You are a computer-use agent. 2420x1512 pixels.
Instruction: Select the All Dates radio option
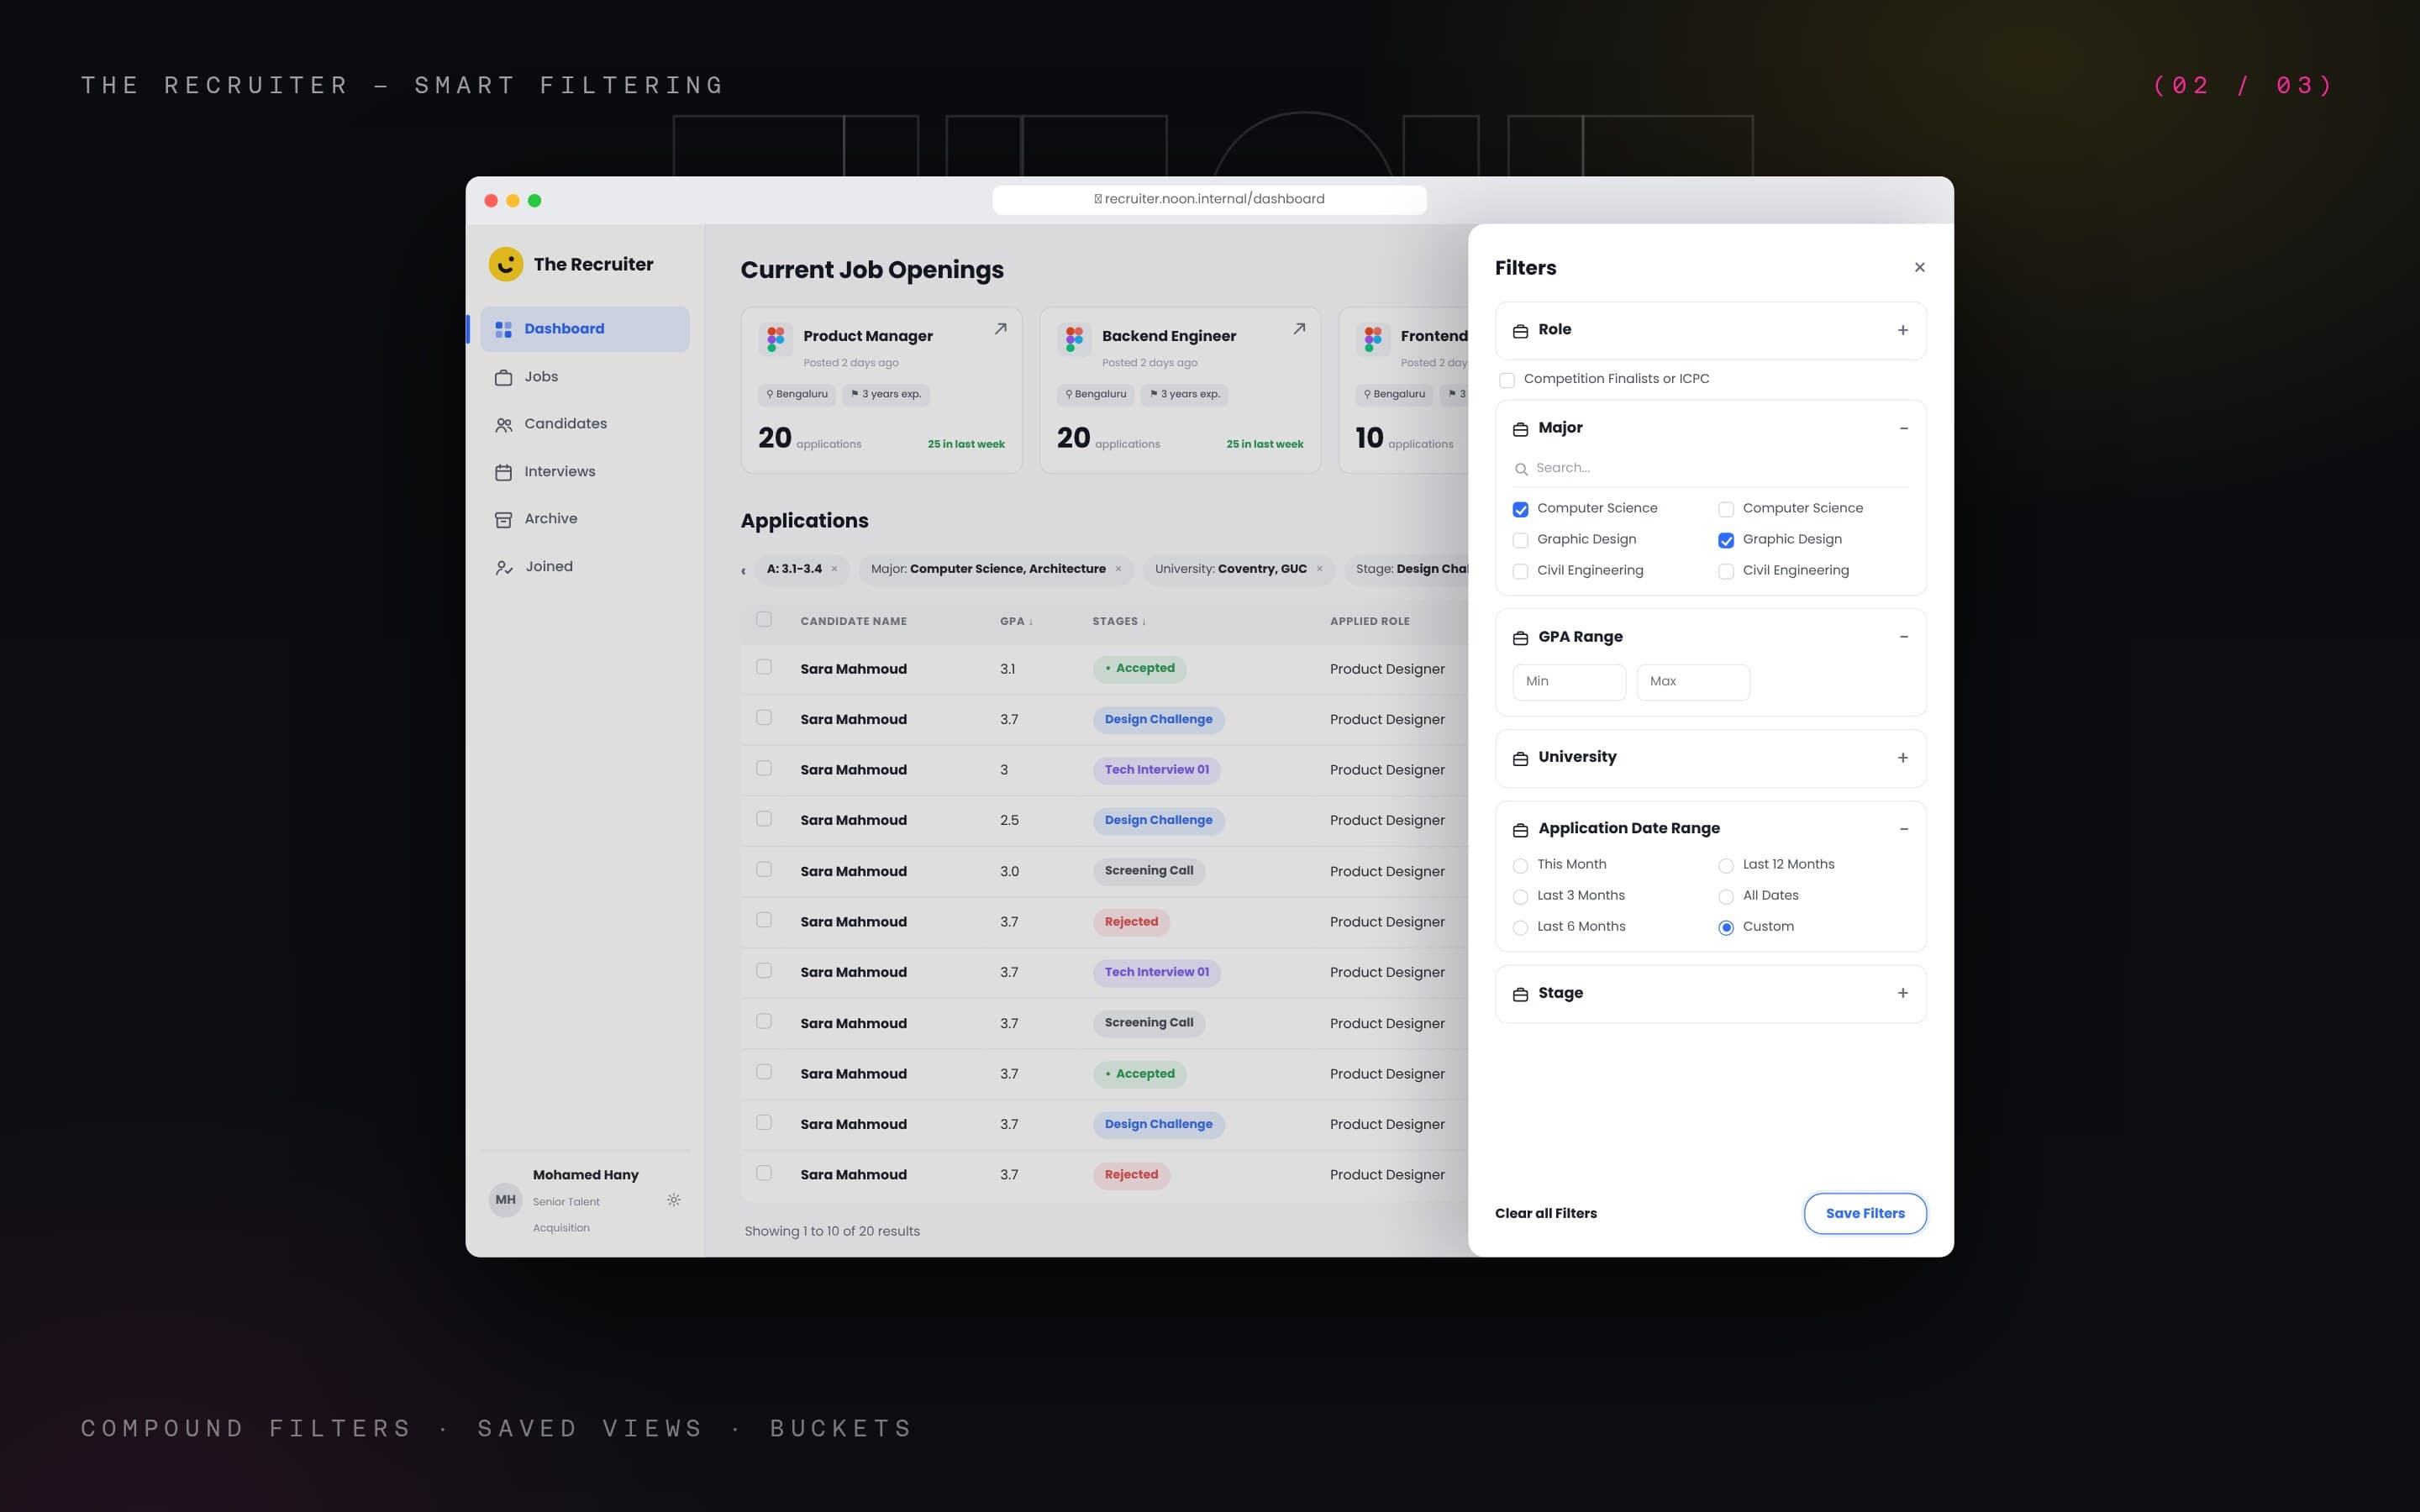(x=1725, y=897)
